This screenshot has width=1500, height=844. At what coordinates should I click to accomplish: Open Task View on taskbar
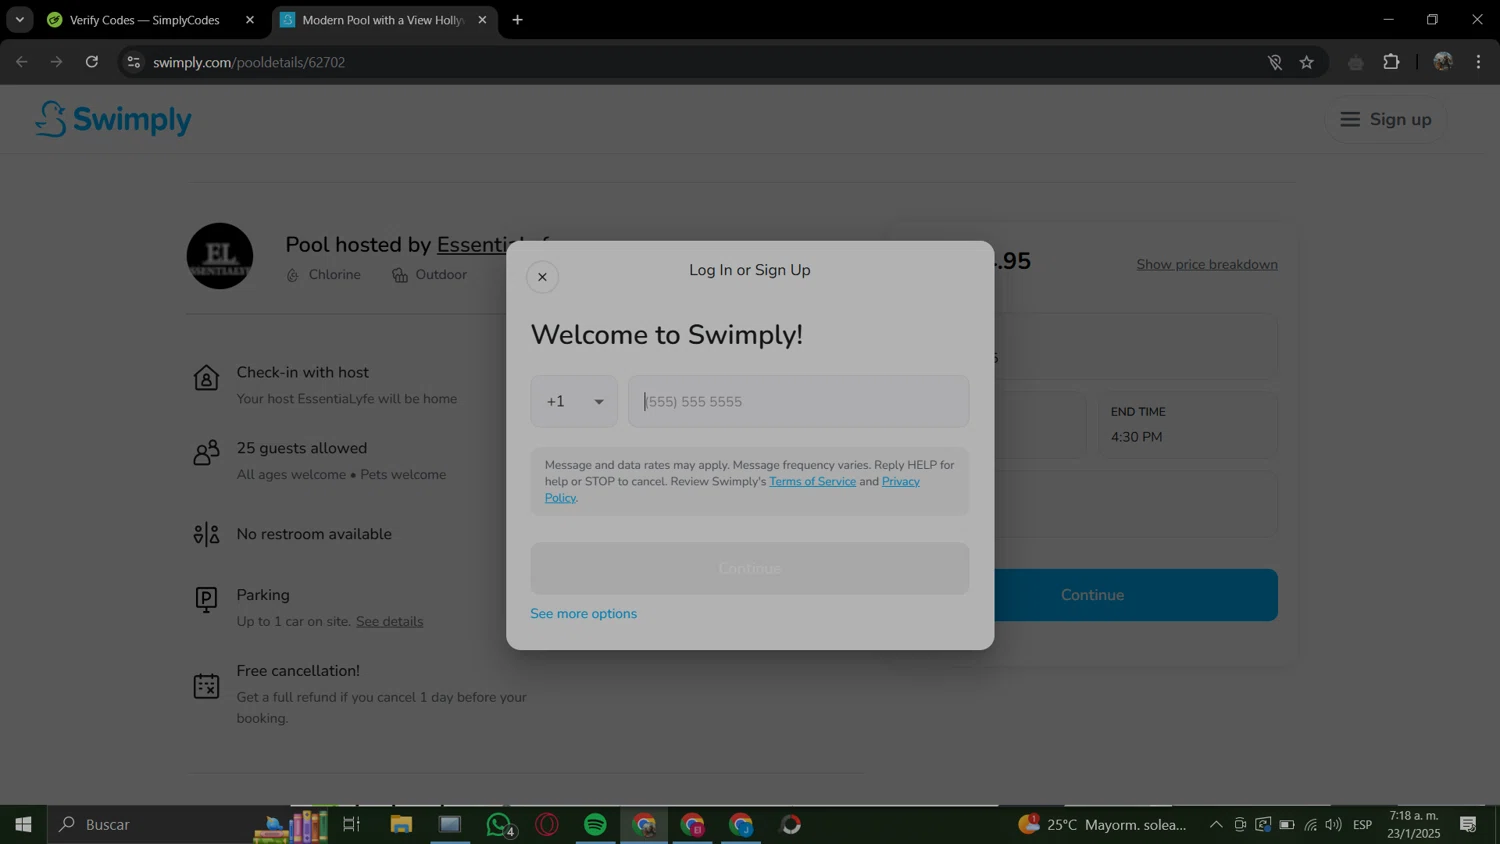coord(351,824)
